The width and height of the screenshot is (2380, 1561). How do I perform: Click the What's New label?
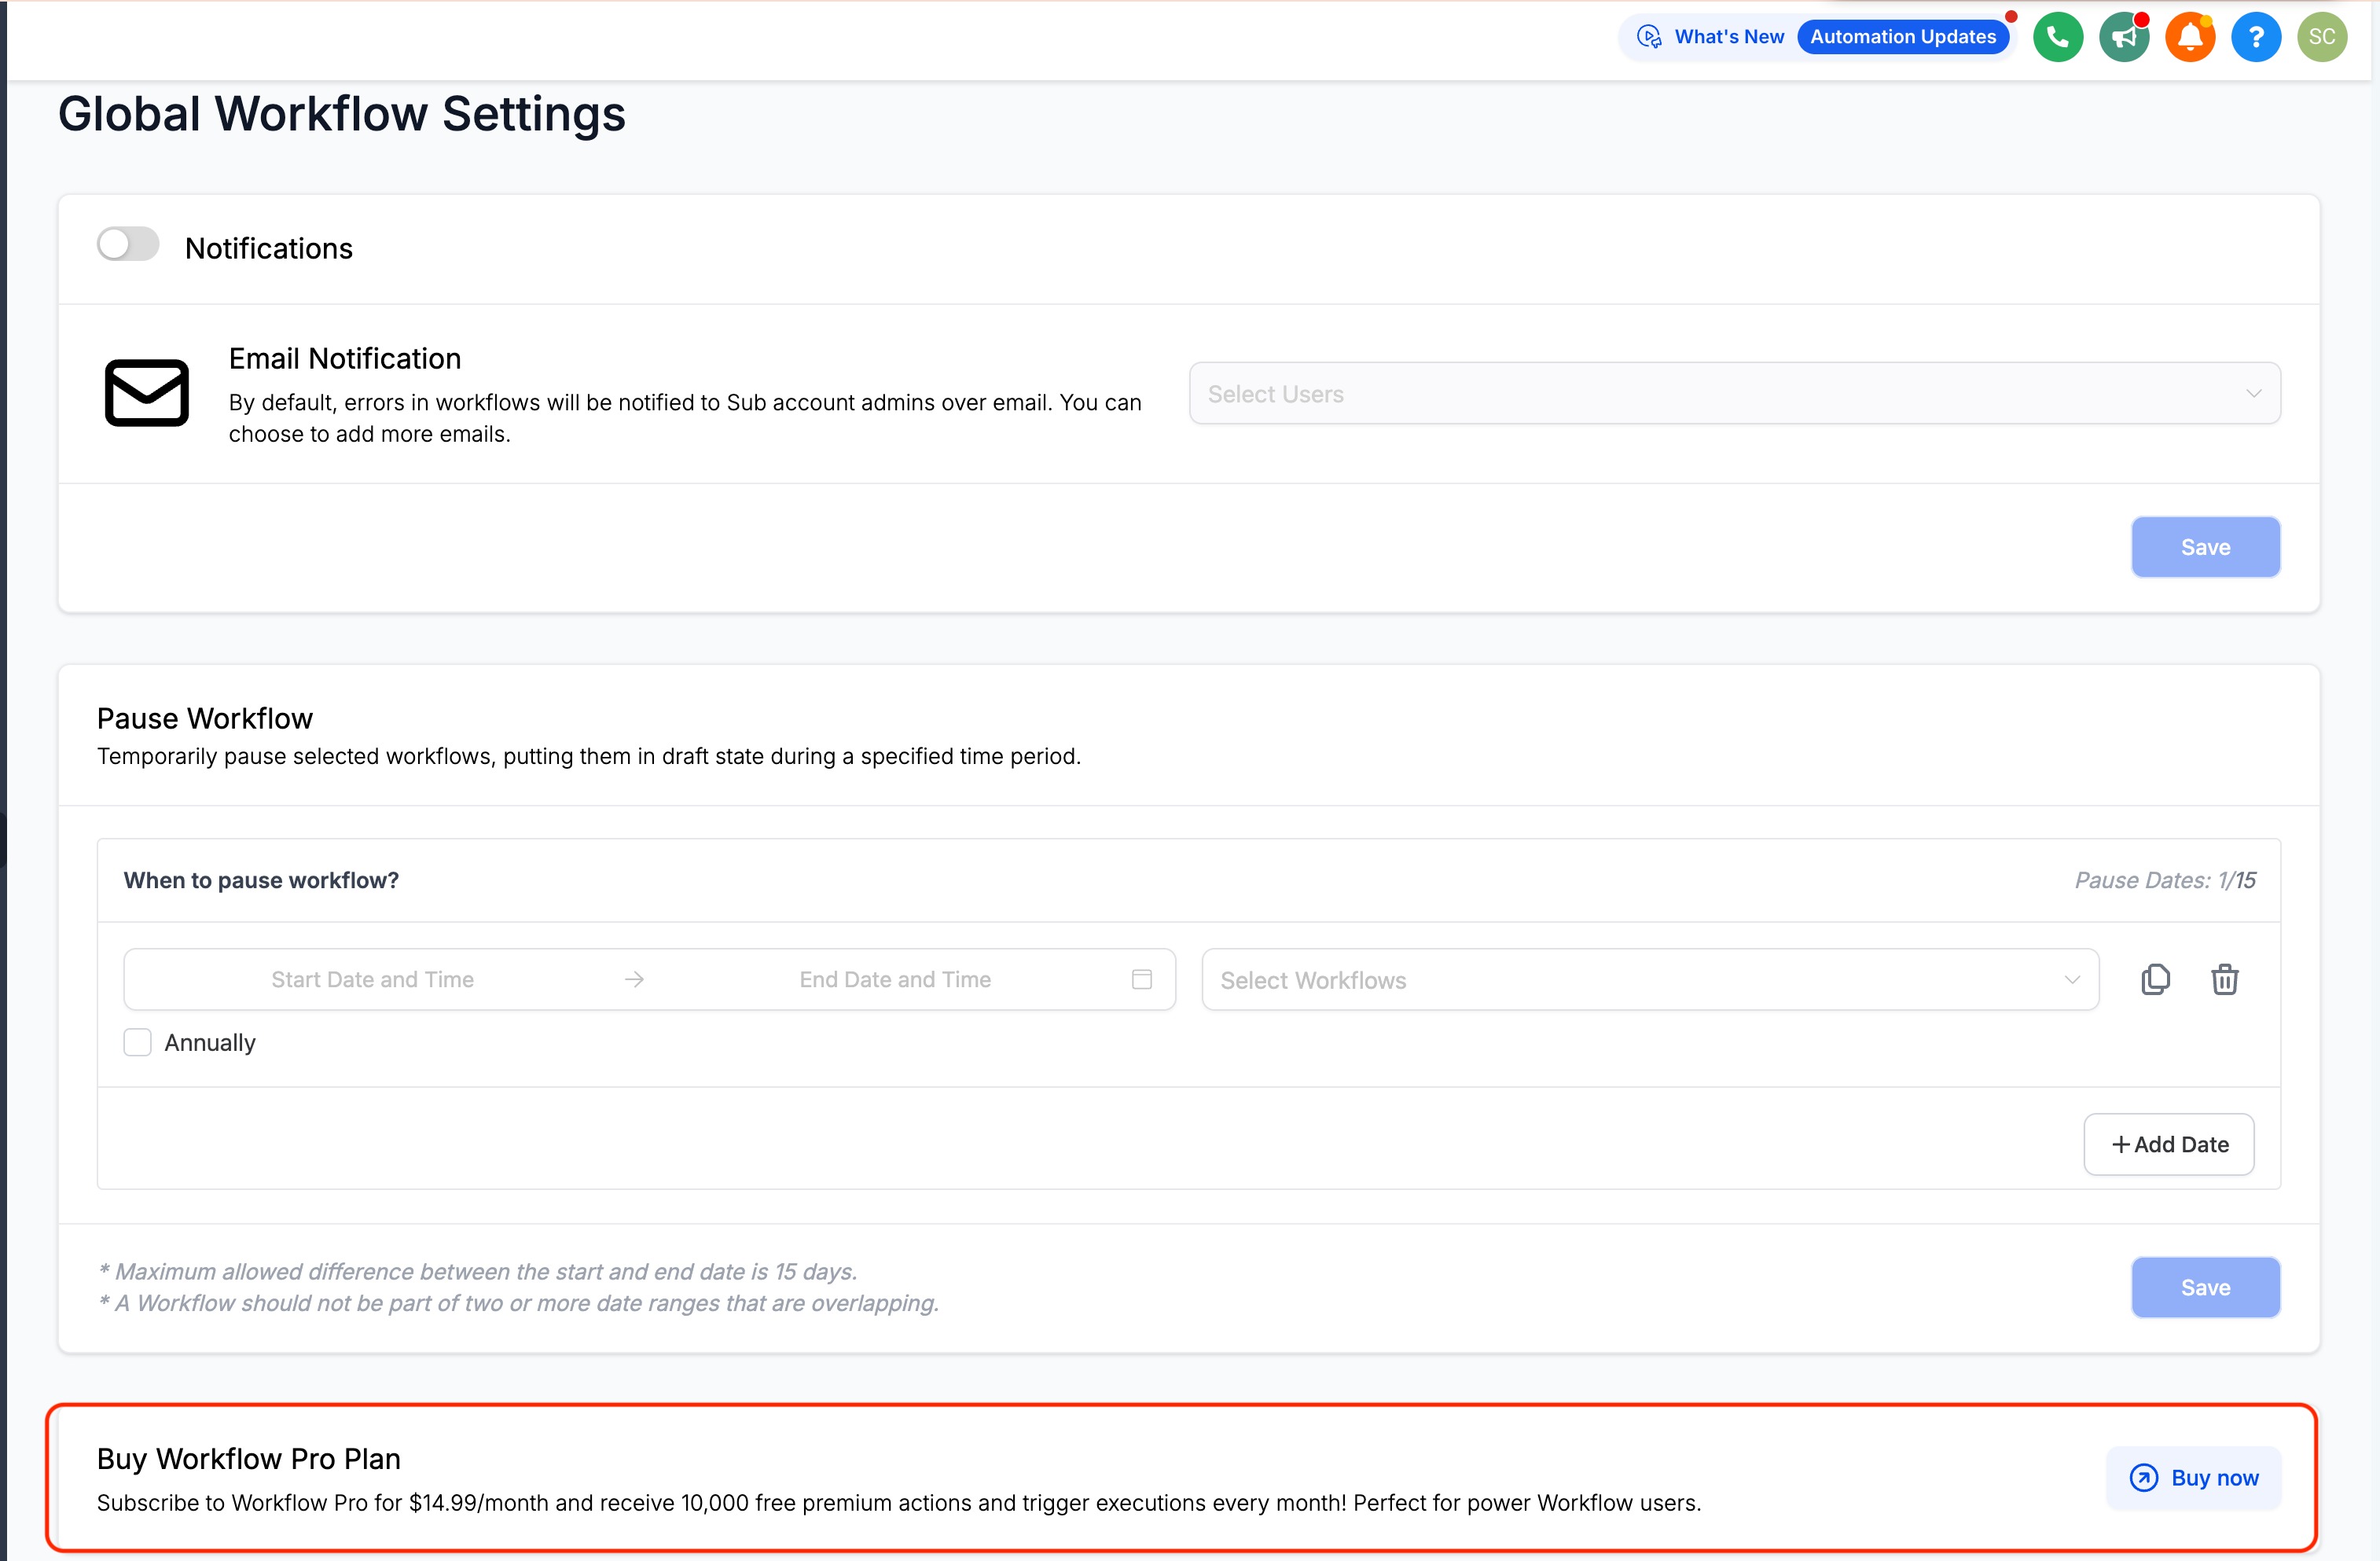coord(1729,38)
